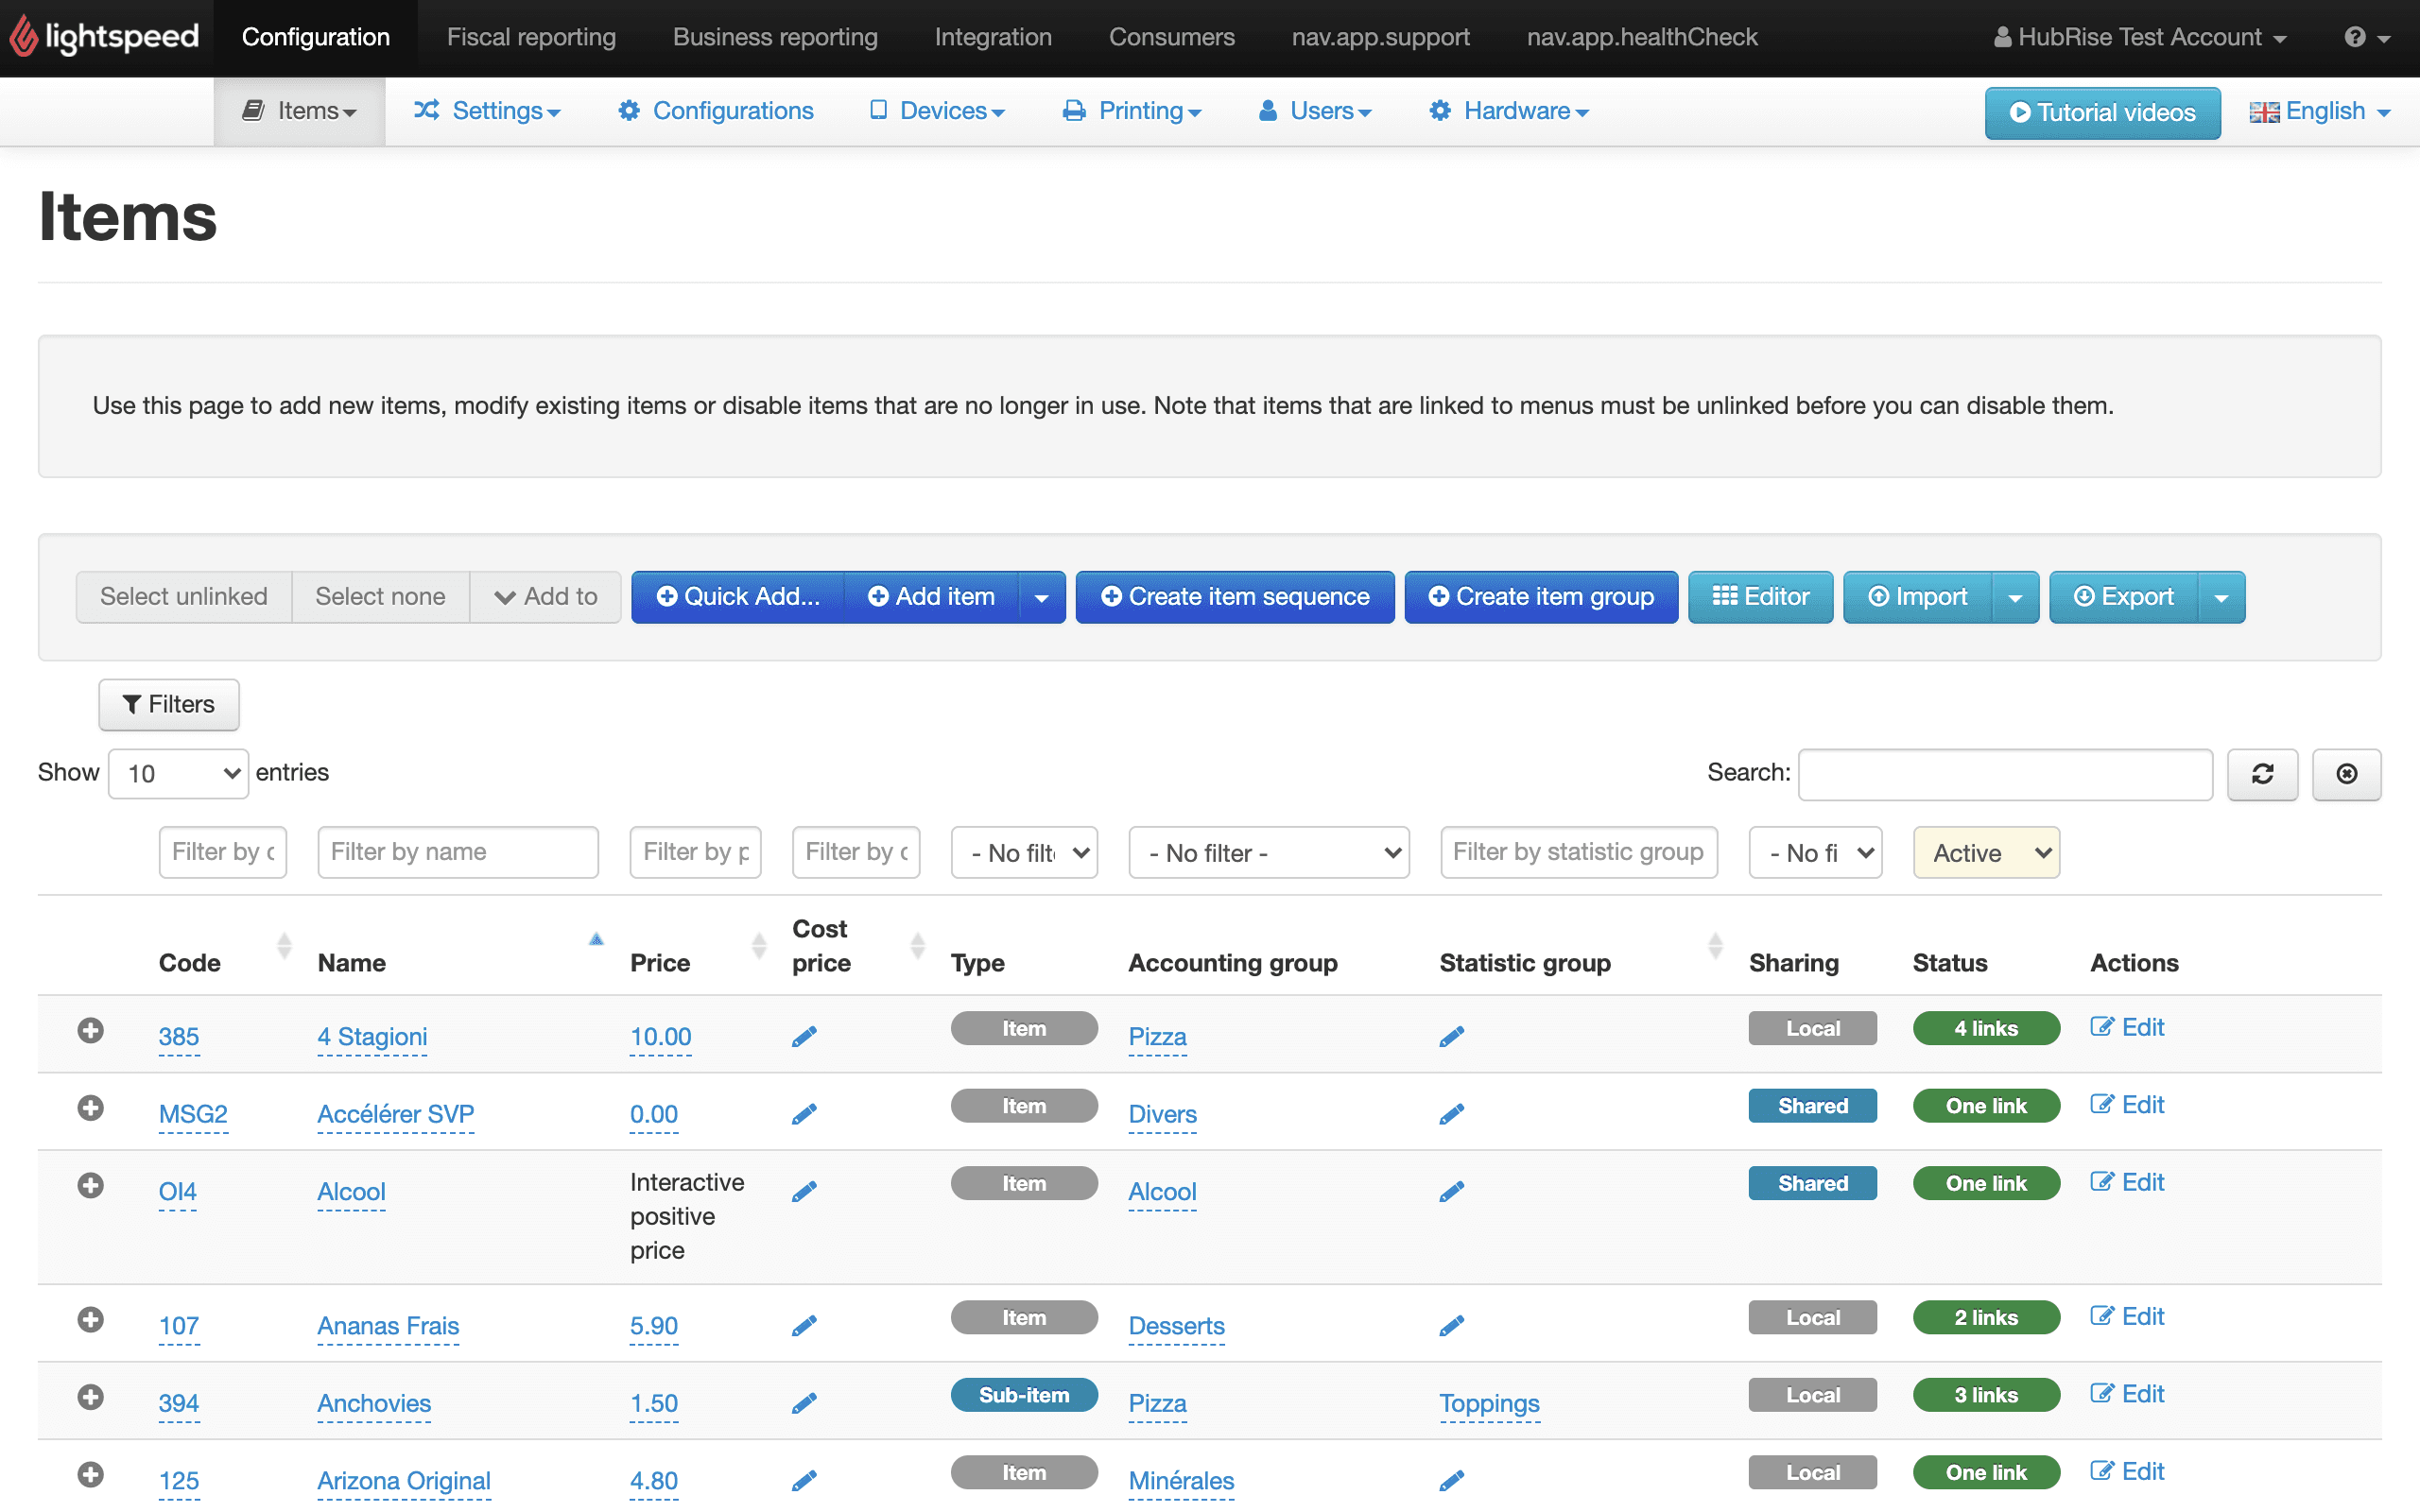
Task: Open the Printing menu
Action: point(1132,111)
